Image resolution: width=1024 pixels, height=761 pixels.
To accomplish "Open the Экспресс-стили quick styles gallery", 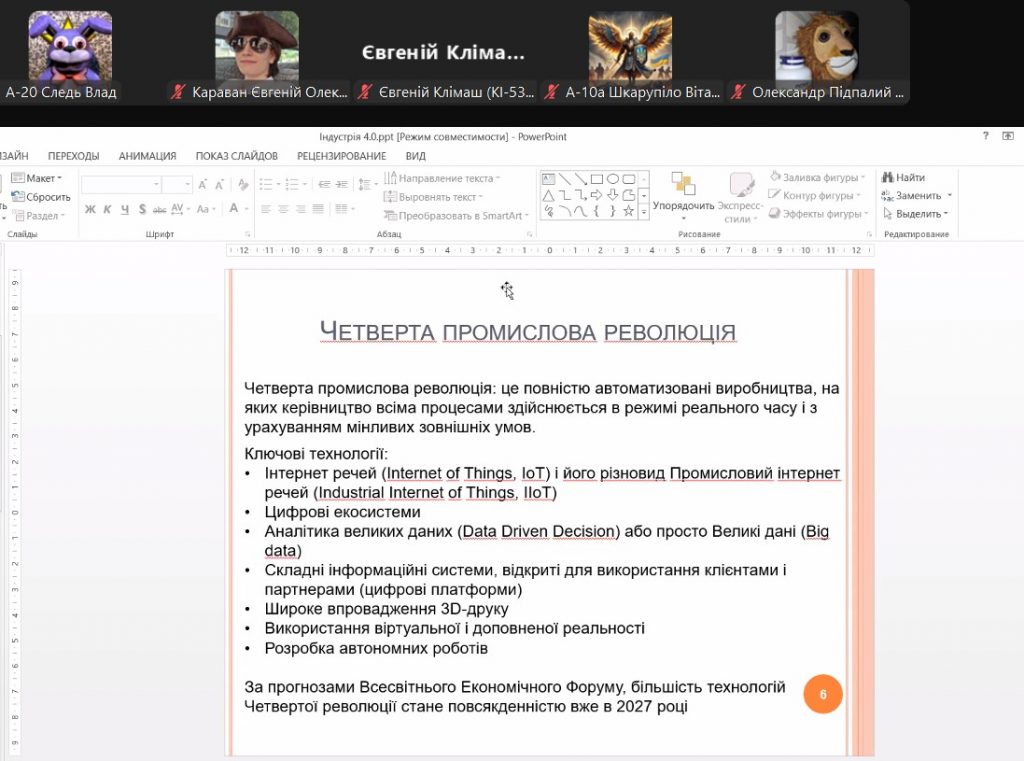I will coord(741,197).
